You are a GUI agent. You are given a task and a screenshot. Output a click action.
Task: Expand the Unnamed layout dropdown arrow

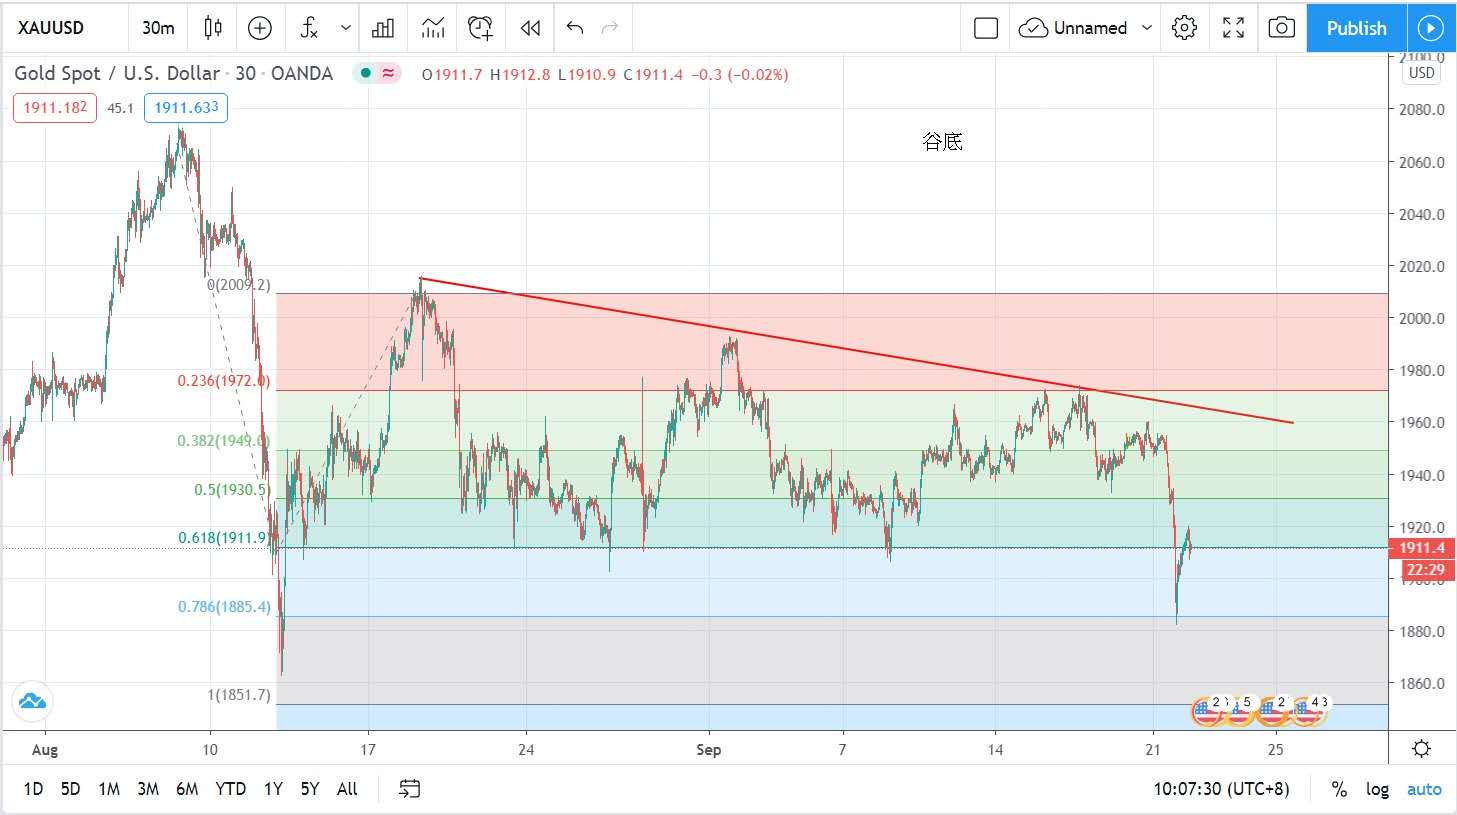(x=1147, y=28)
